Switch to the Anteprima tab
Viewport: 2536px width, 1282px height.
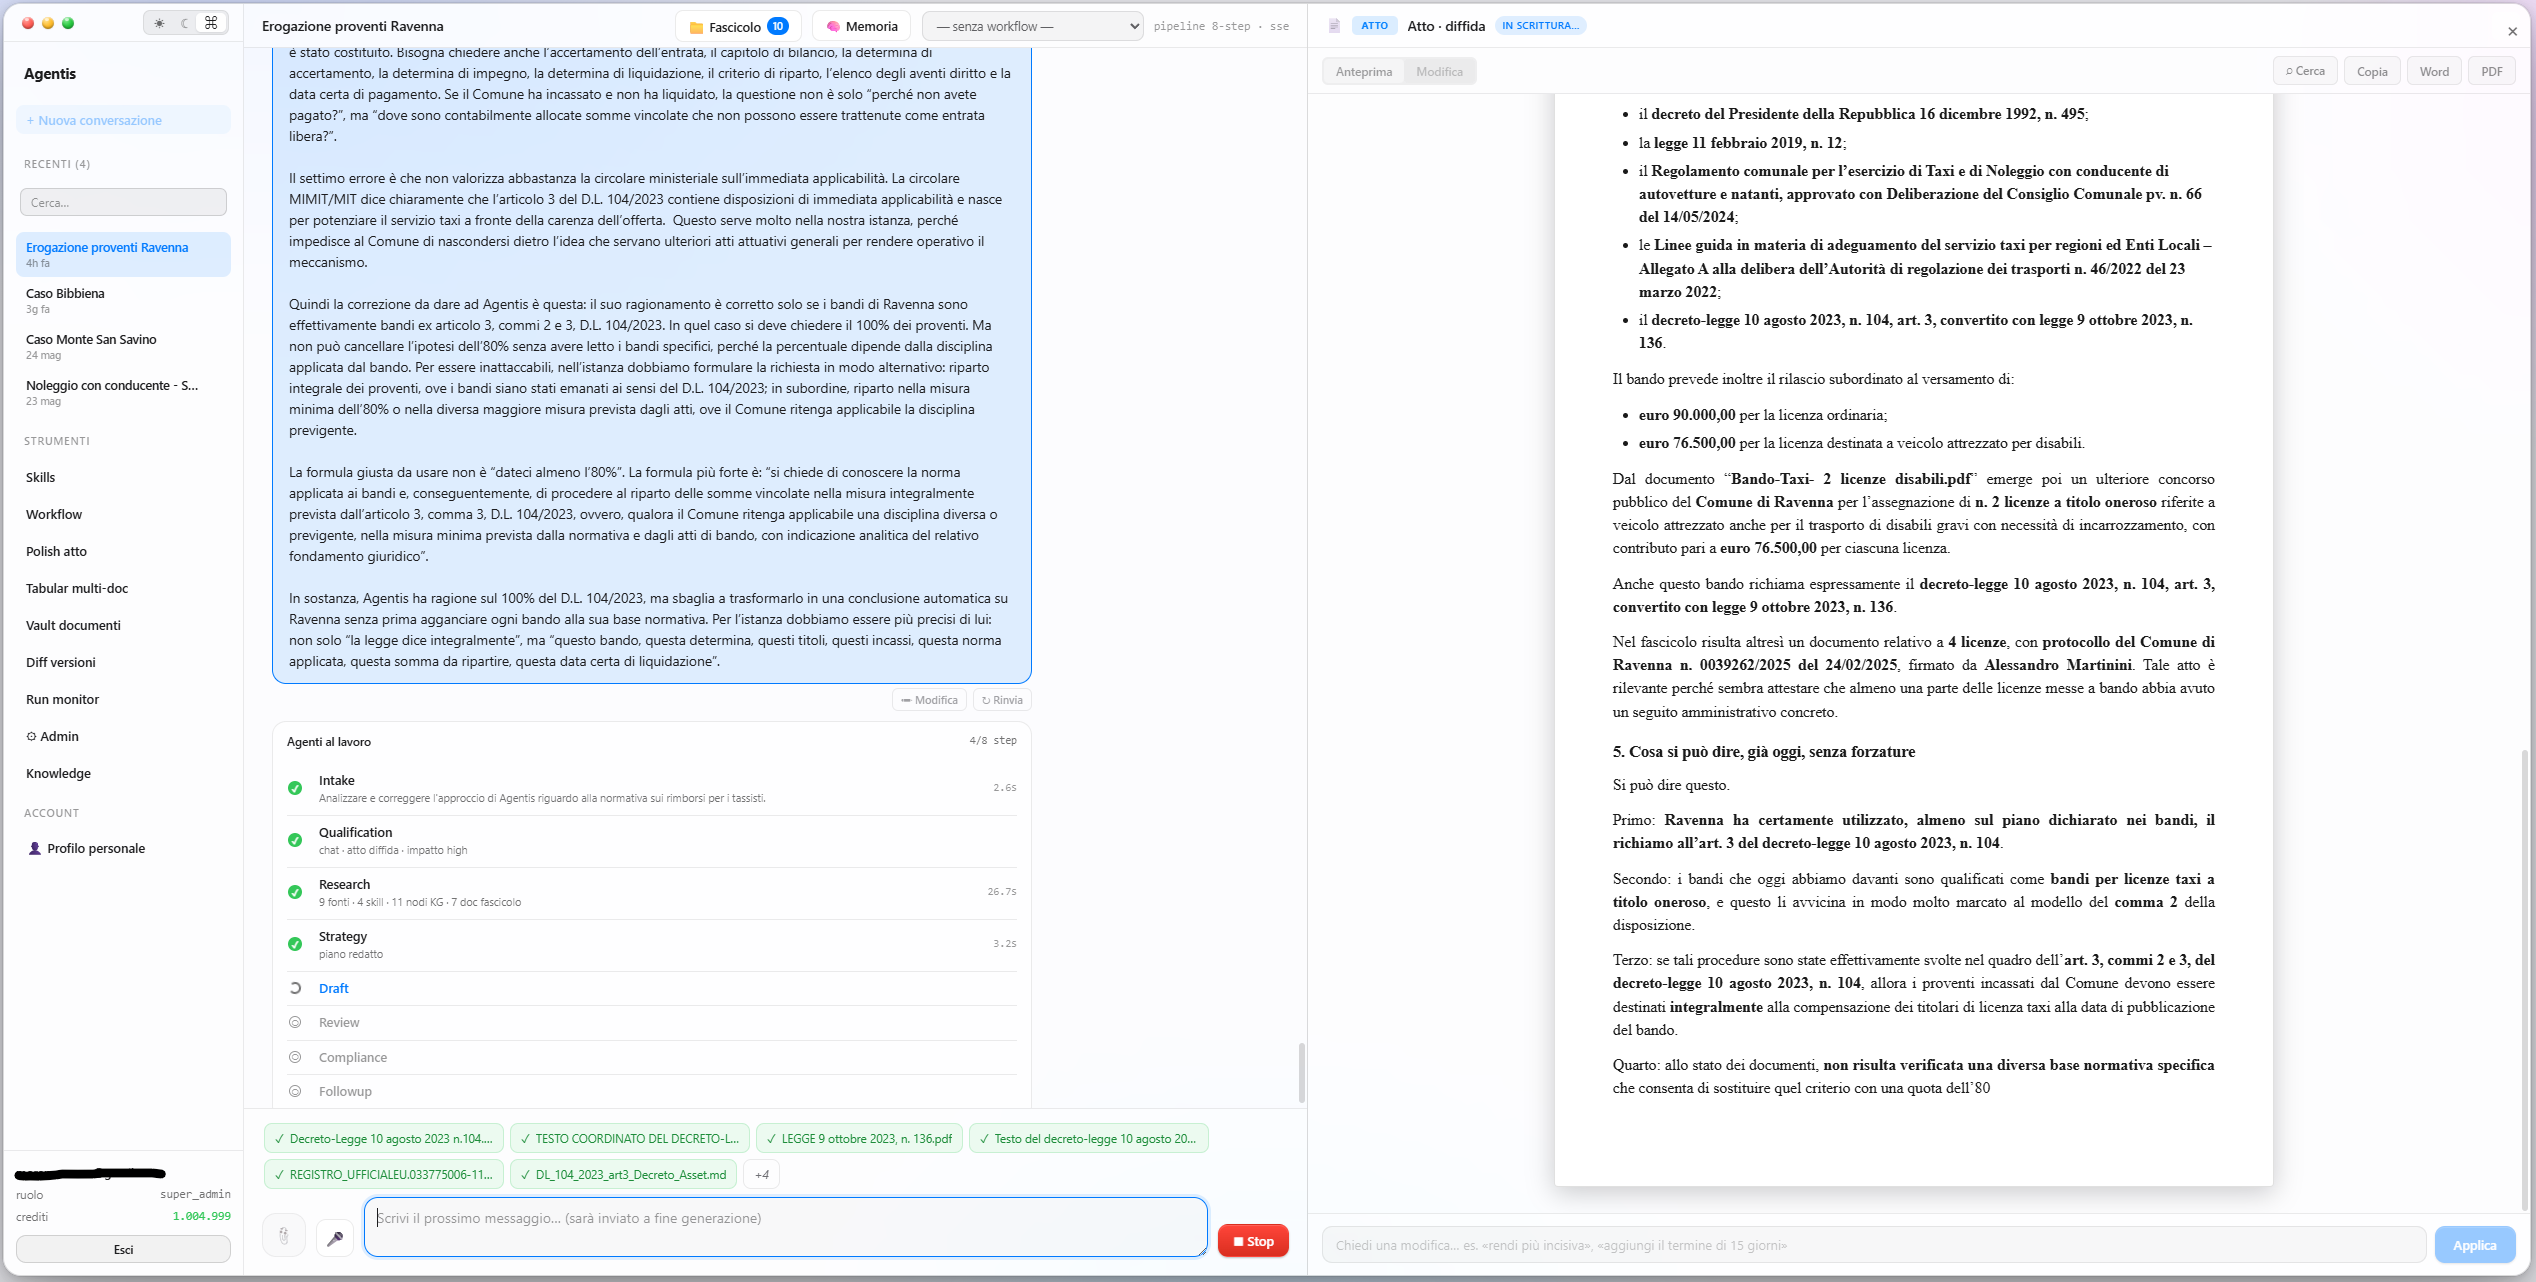[x=1364, y=71]
